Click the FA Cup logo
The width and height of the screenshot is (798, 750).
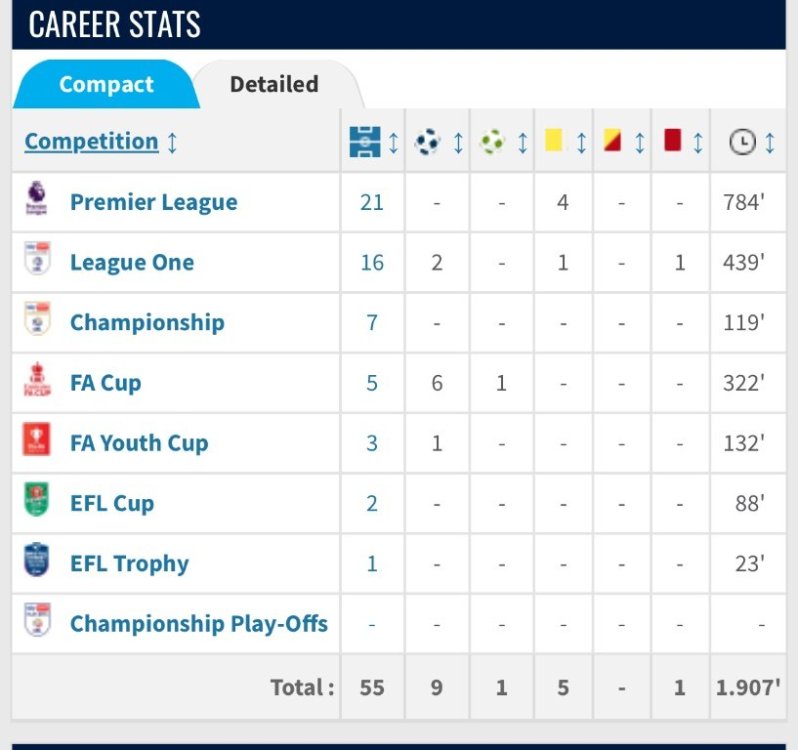tap(37, 382)
